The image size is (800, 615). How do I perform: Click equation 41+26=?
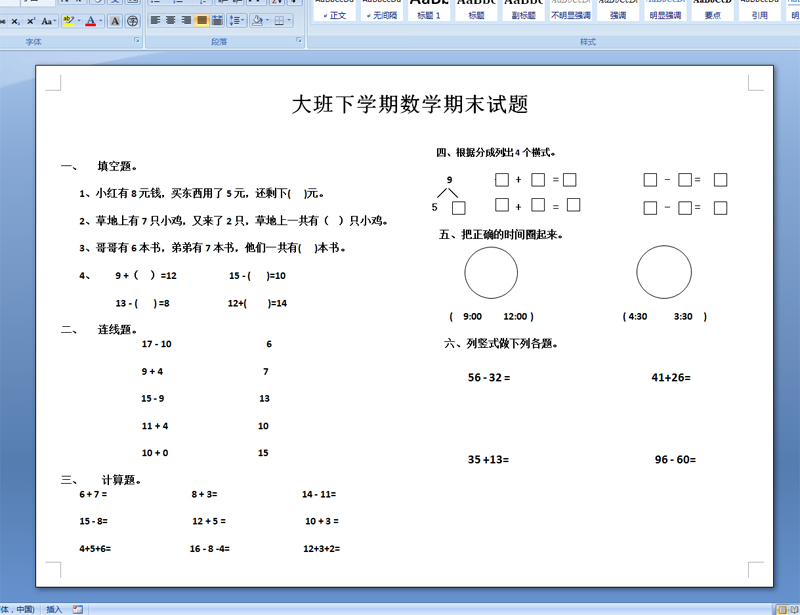[x=671, y=378]
